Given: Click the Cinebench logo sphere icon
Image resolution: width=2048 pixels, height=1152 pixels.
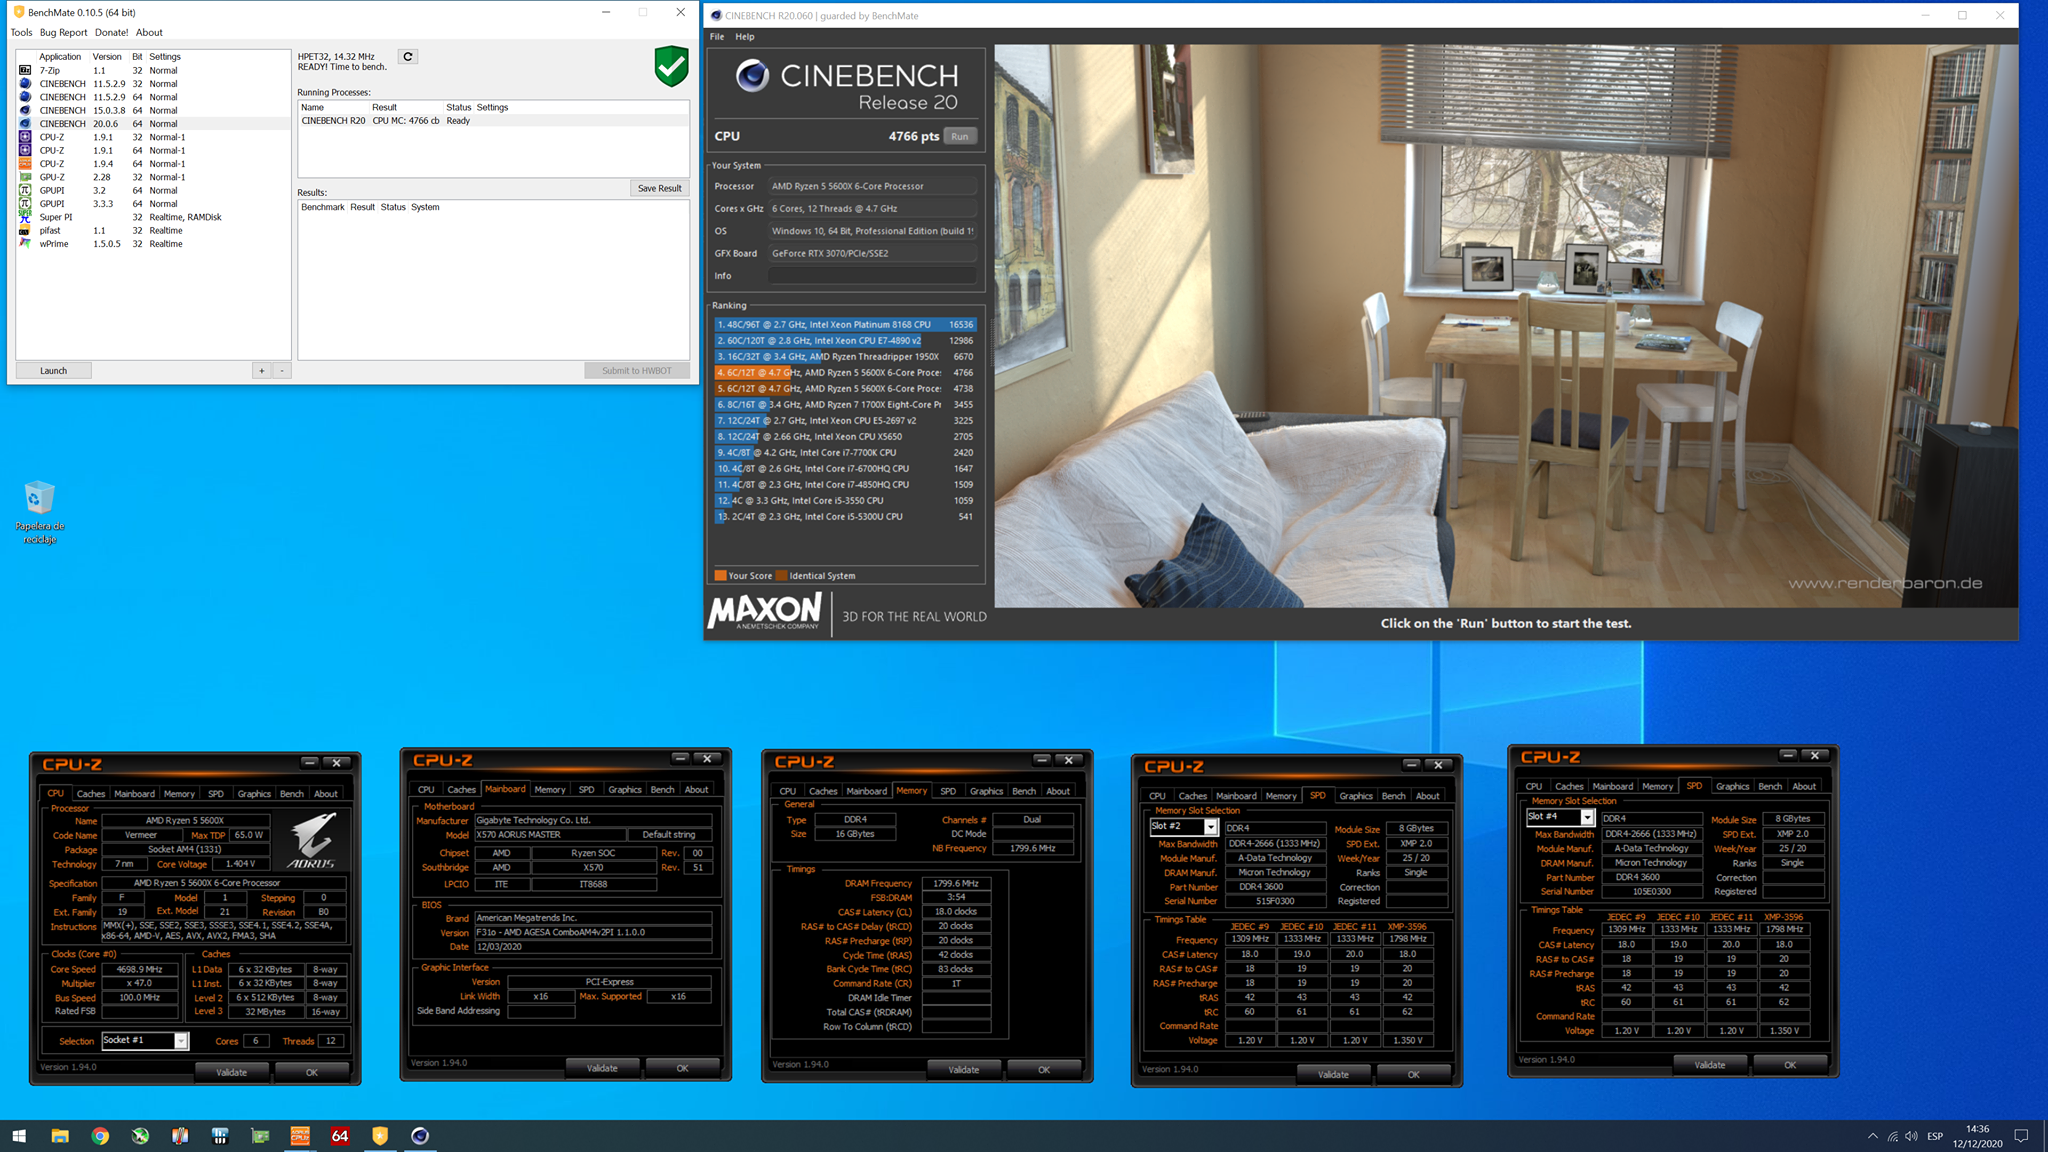Looking at the screenshot, I should (x=752, y=76).
